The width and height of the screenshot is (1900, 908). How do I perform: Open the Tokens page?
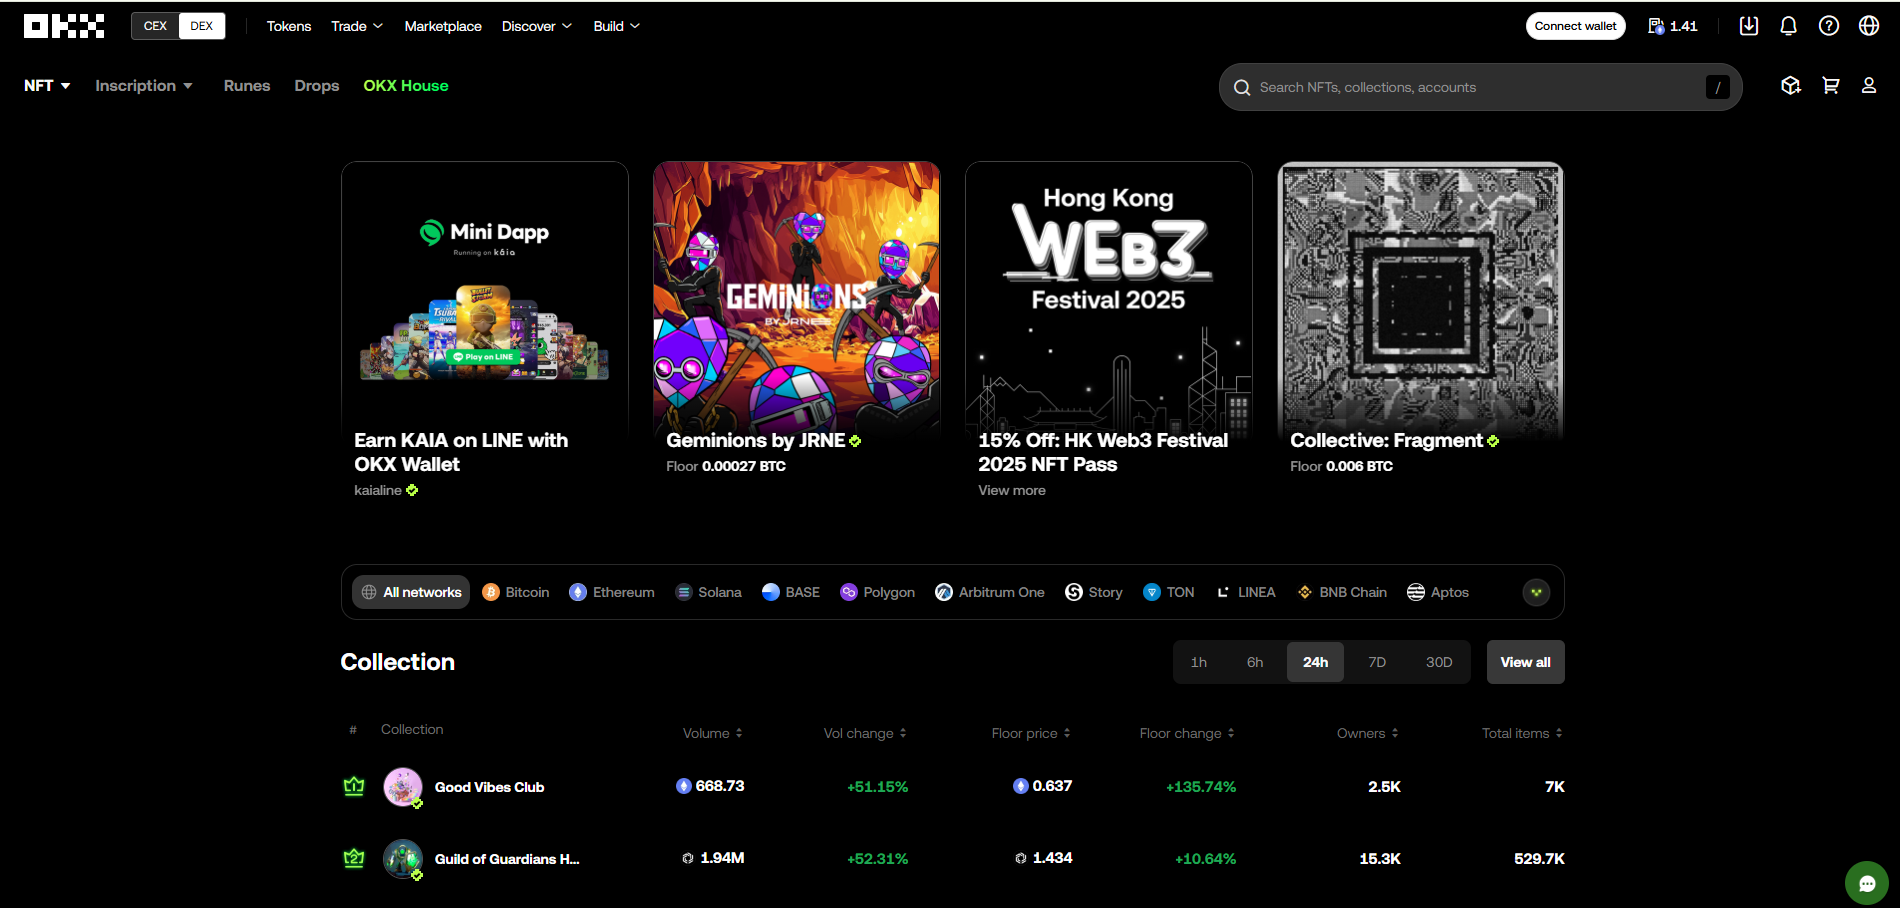[289, 26]
